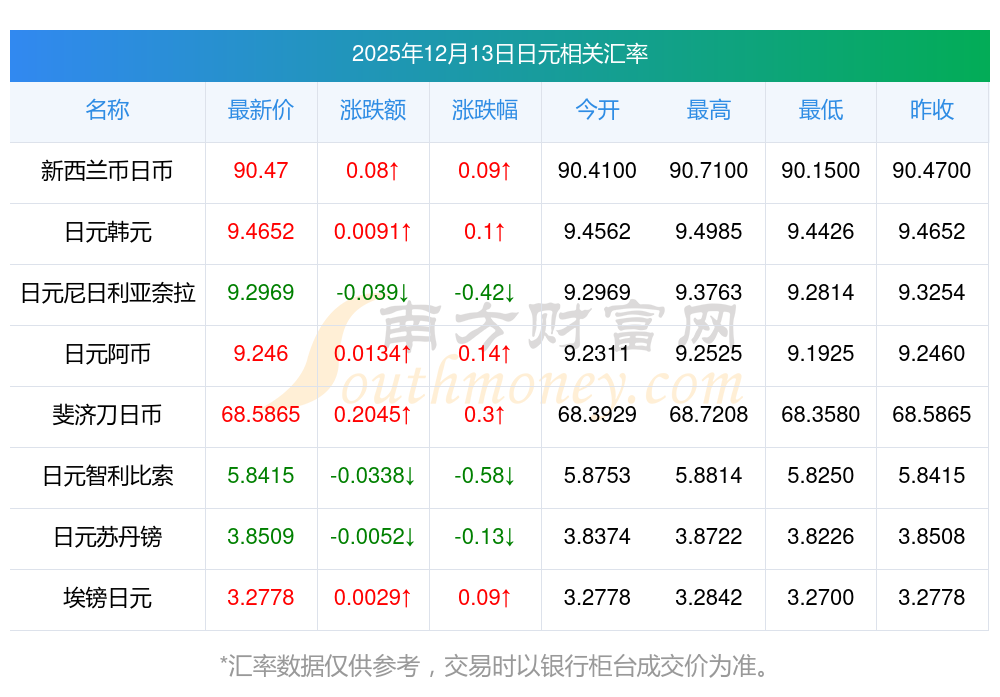The height and width of the screenshot is (697, 1000).
Task: Select the 今开 column header
Action: [597, 110]
